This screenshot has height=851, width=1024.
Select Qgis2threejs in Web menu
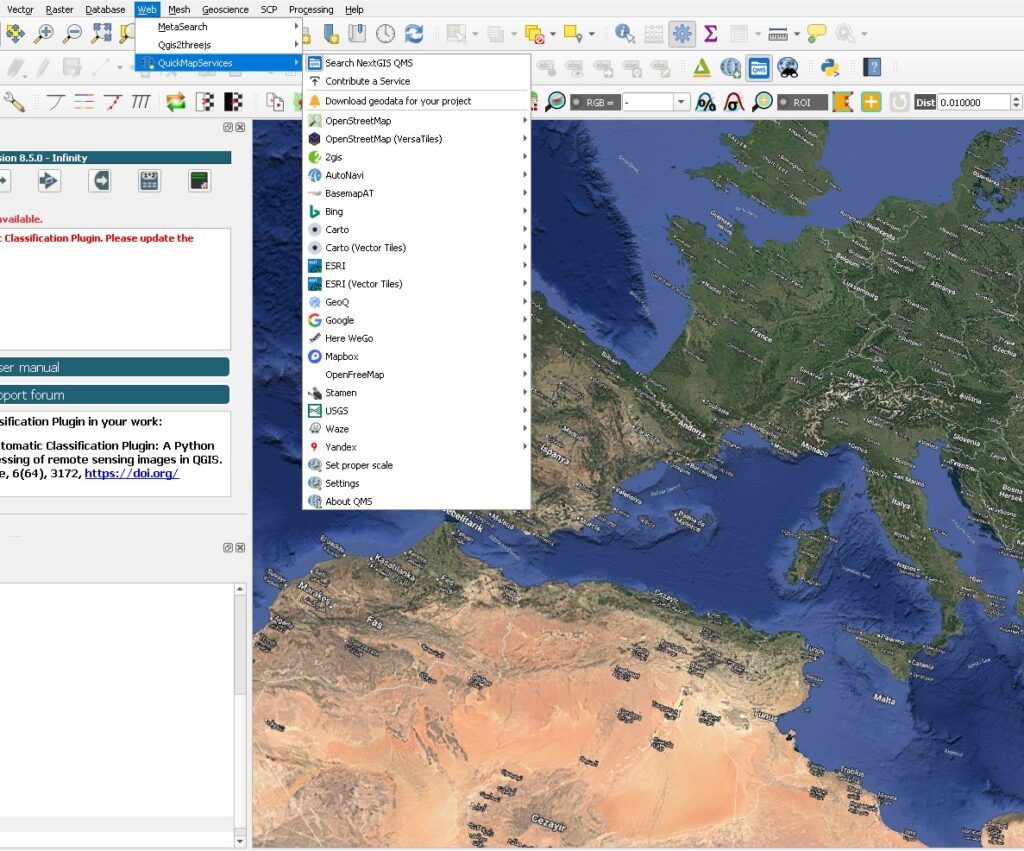tap(218, 45)
